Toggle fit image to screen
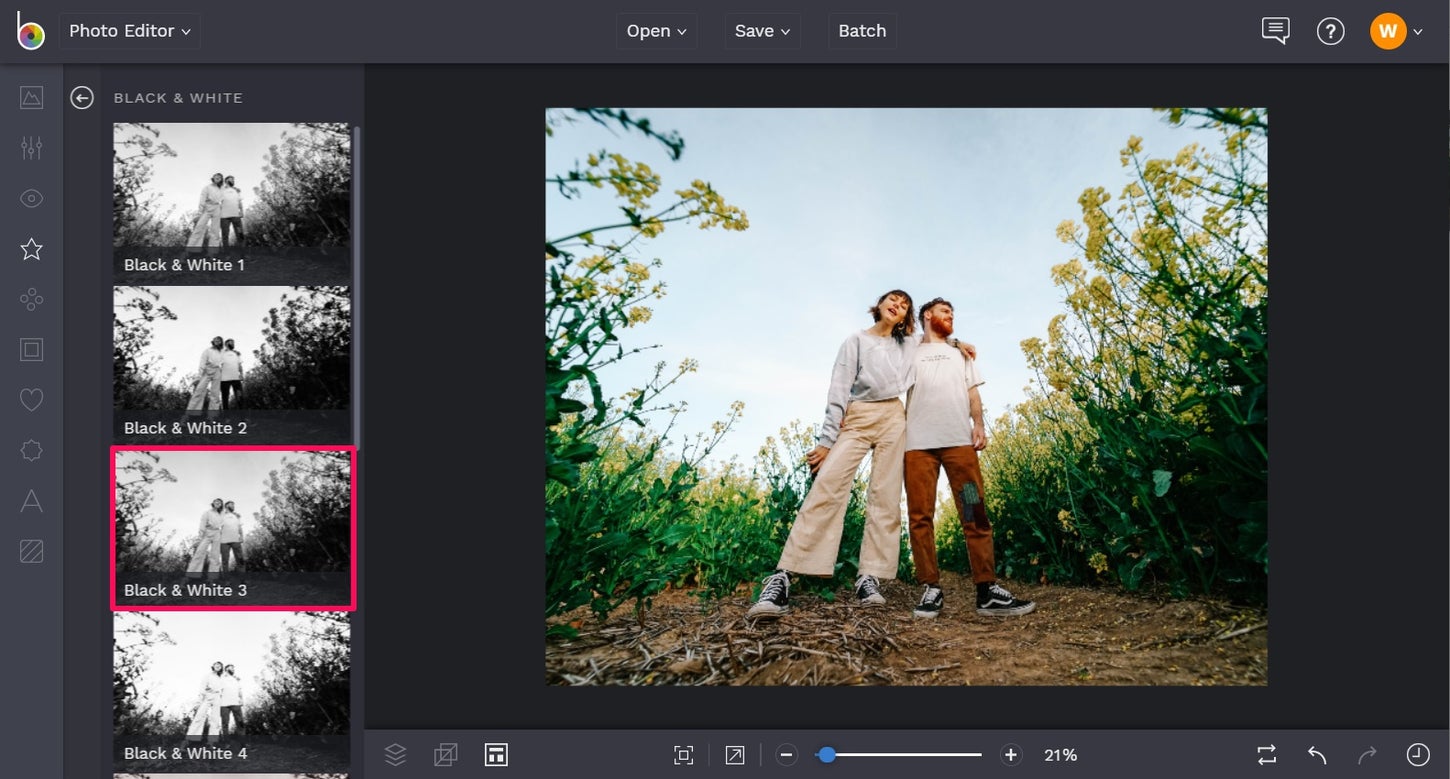This screenshot has width=1450, height=779. [x=684, y=755]
